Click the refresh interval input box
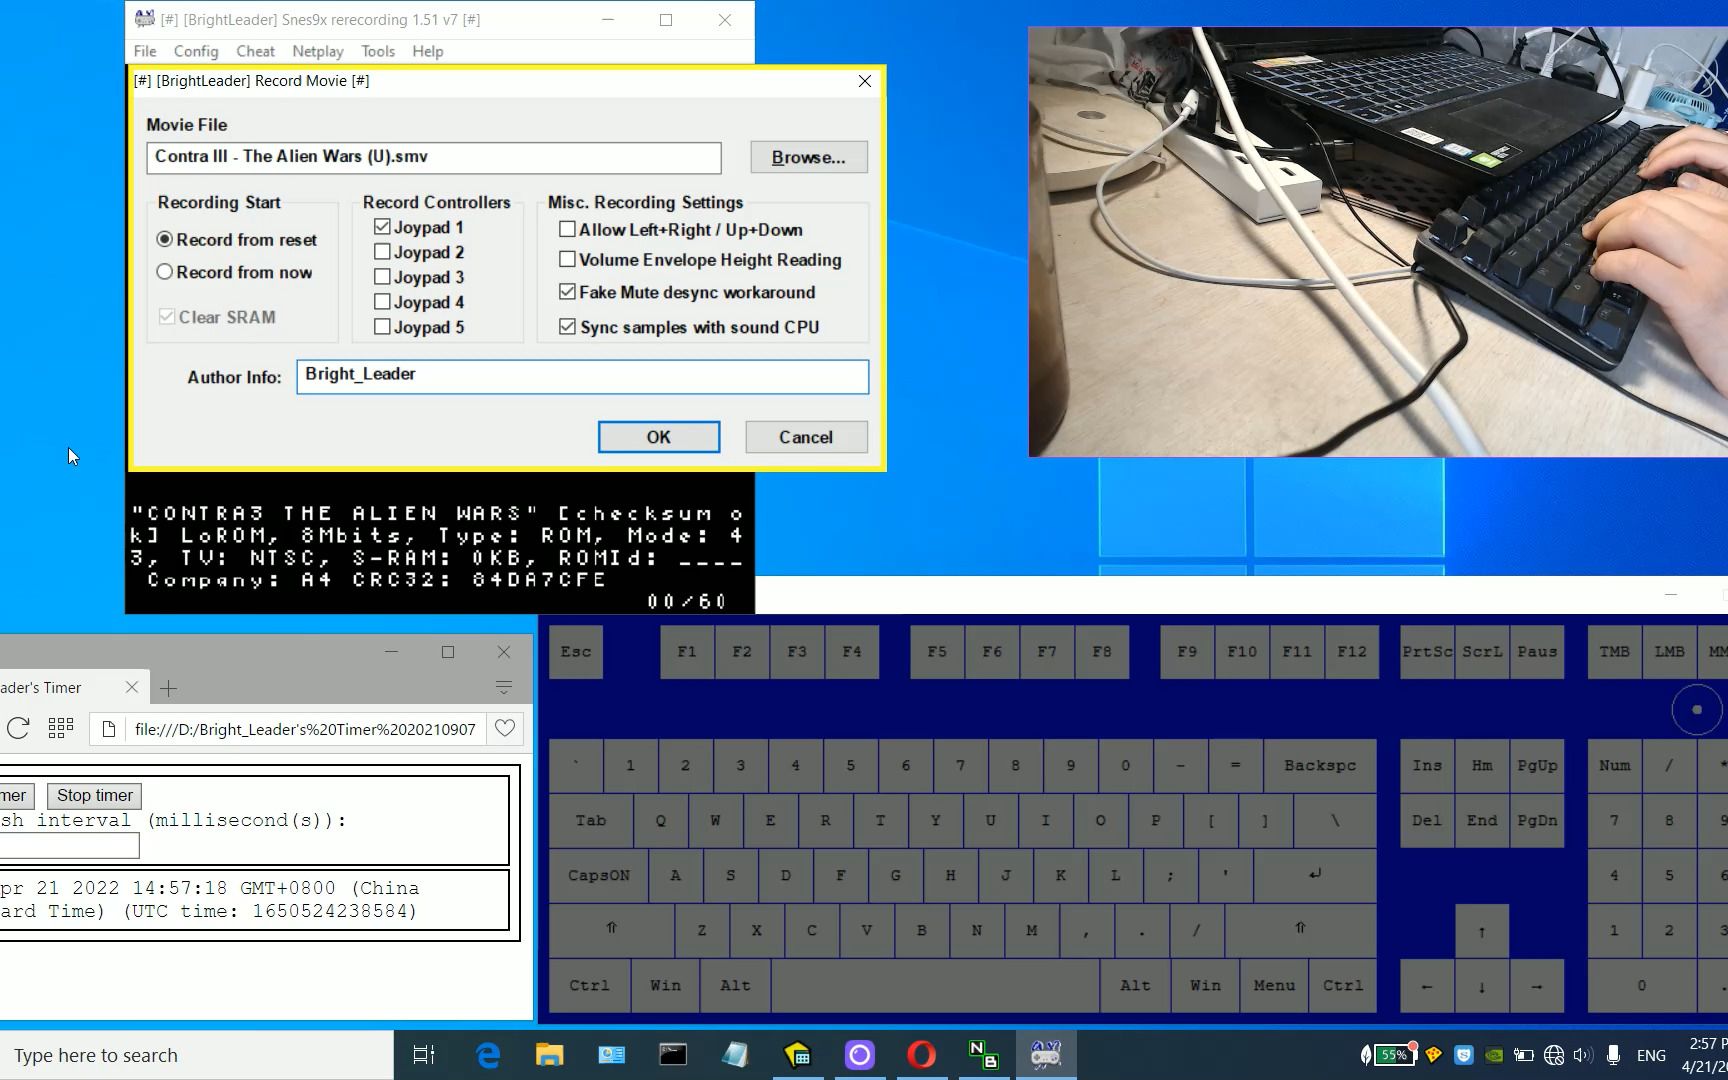The width and height of the screenshot is (1728, 1080). click(x=69, y=846)
